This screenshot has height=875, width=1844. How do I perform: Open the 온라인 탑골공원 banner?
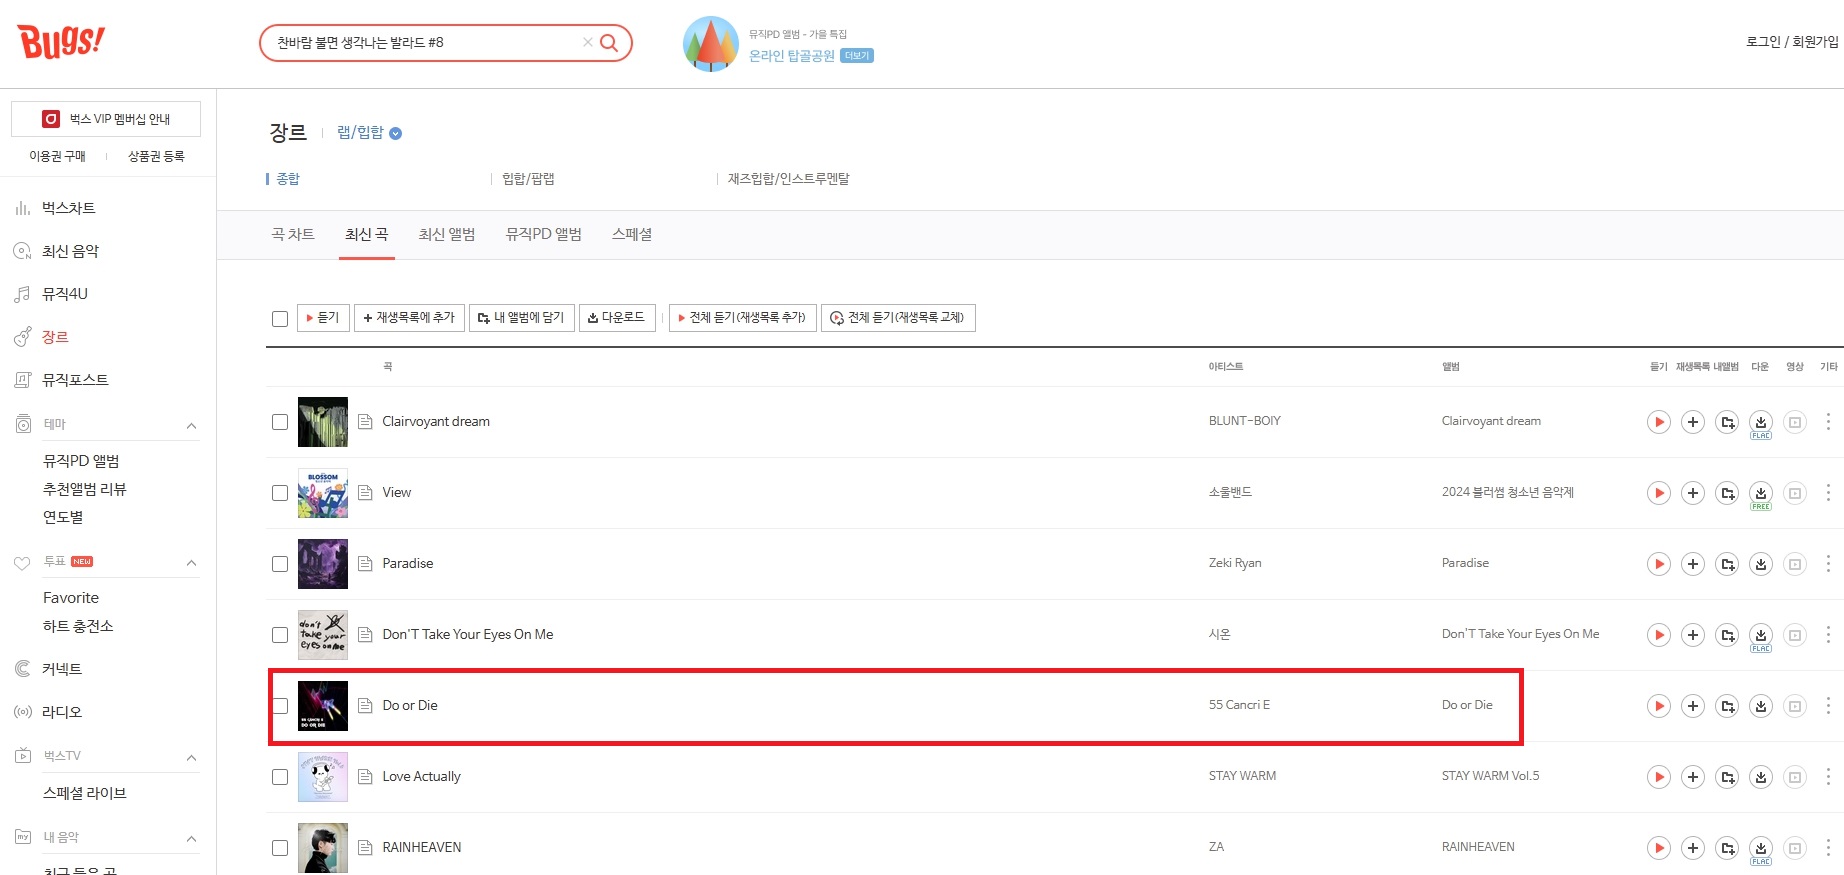[x=791, y=56]
